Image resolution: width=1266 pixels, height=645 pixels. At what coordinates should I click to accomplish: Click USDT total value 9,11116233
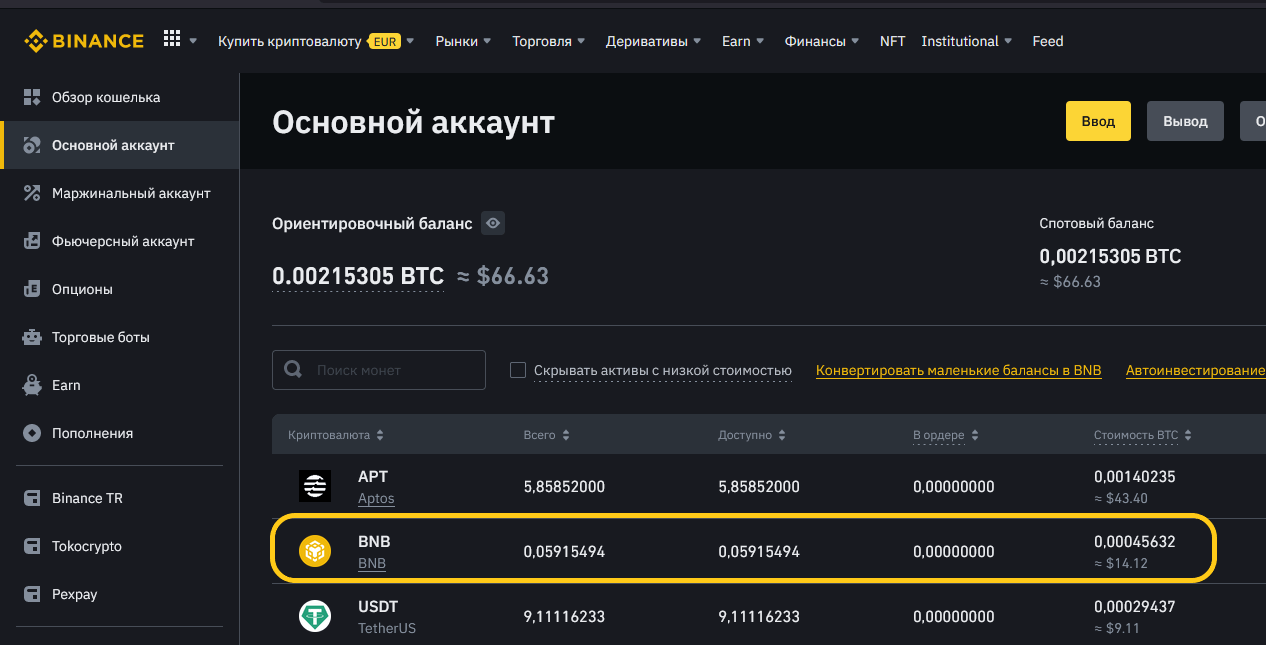point(564,617)
